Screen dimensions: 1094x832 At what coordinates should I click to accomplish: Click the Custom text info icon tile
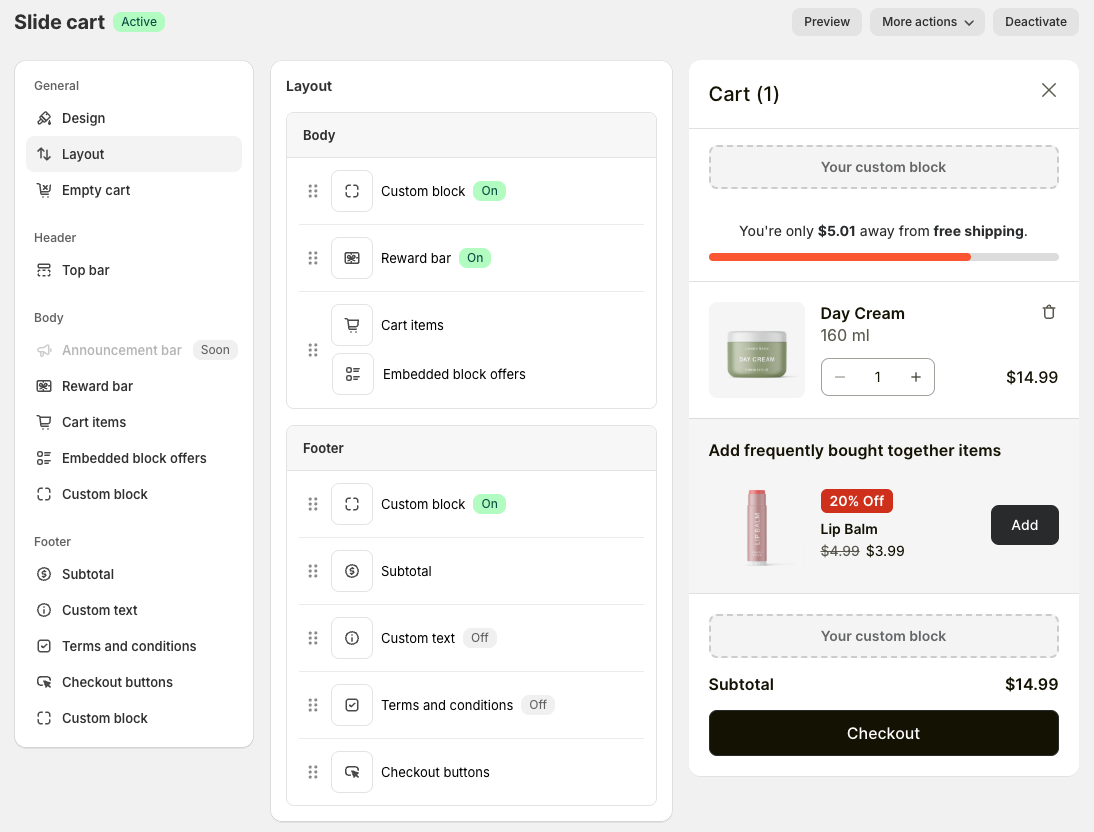[352, 638]
